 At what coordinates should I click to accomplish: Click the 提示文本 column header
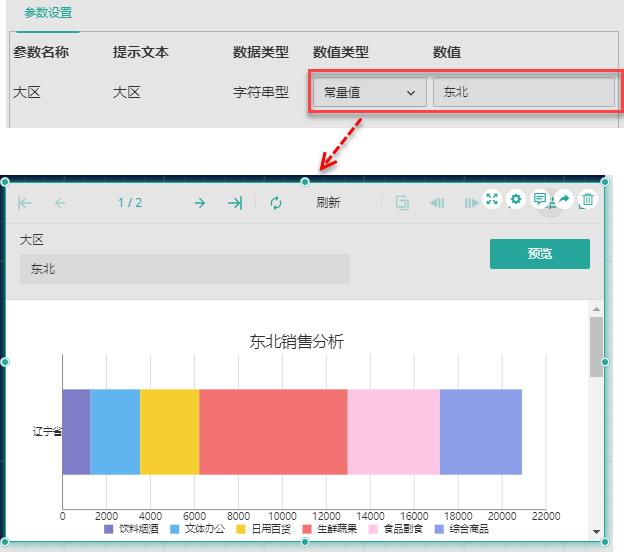[141, 52]
